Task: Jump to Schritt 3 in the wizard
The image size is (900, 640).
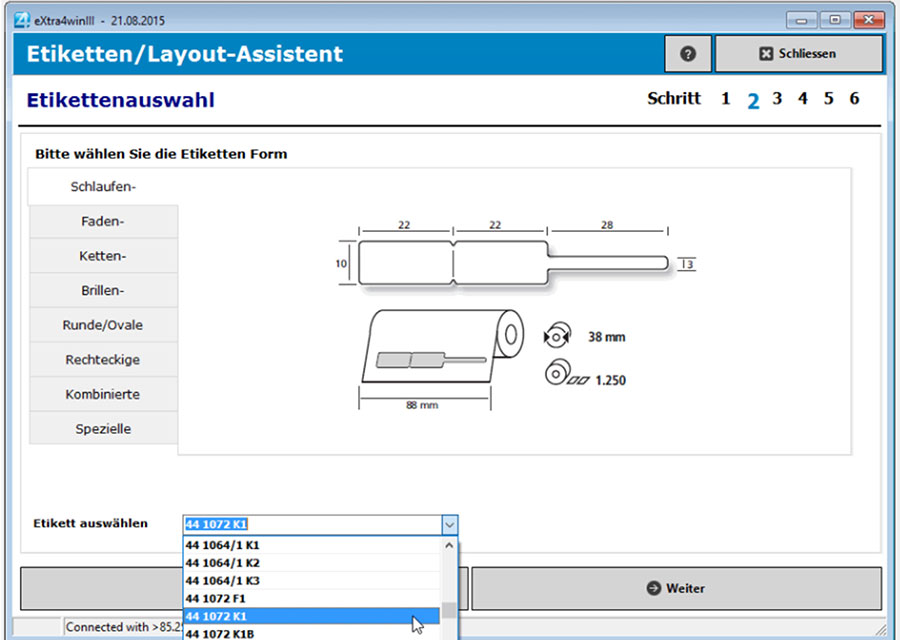Action: pyautogui.click(x=777, y=98)
